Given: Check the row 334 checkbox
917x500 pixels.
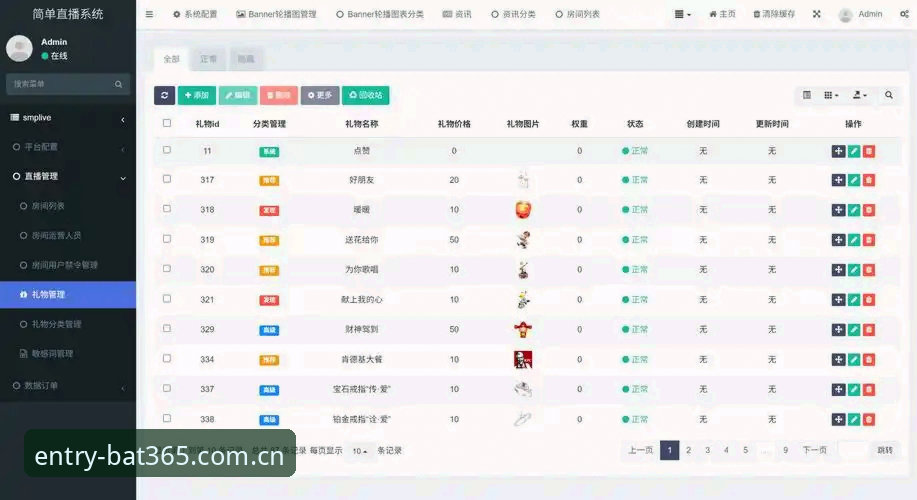Looking at the screenshot, I should coord(167,358).
